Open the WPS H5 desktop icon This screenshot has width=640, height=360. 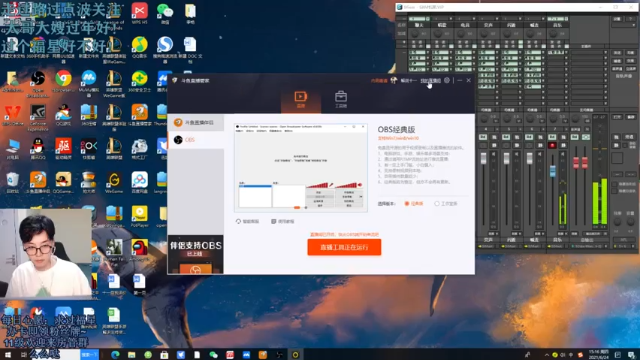click(x=140, y=13)
